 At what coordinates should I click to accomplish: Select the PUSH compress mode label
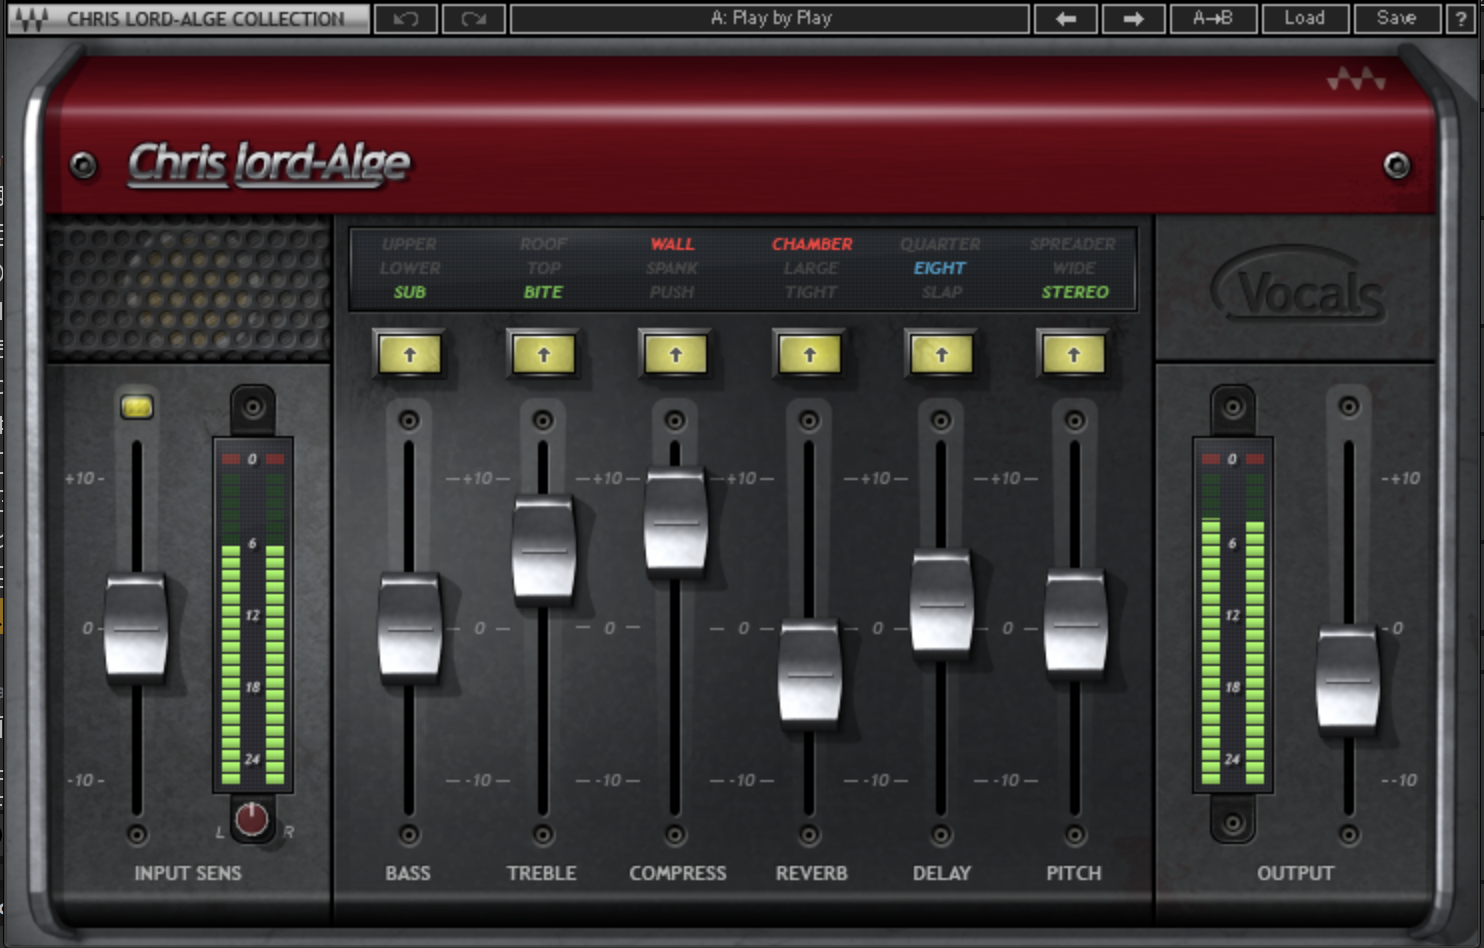[672, 292]
